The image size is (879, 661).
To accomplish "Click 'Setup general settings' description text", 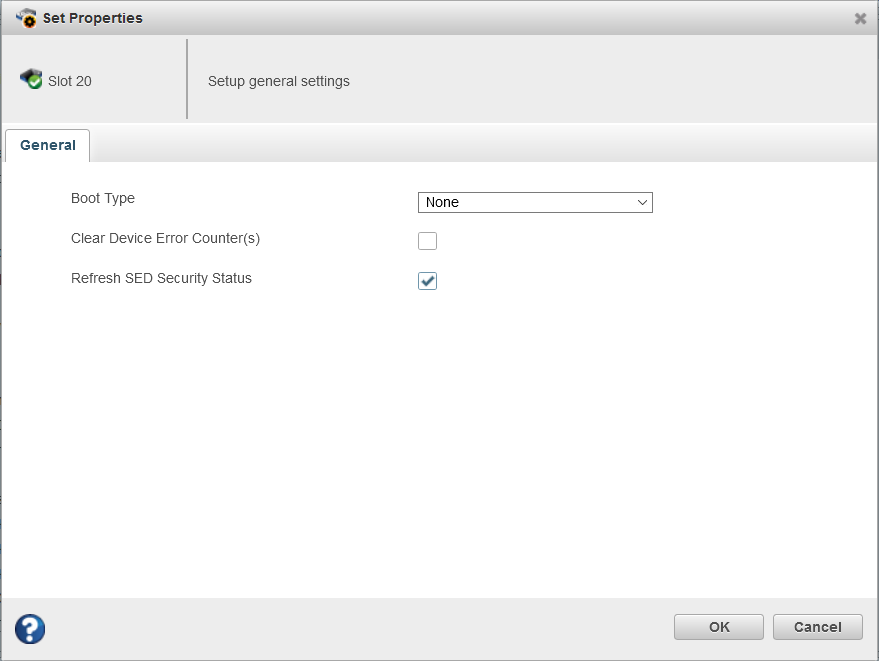I will coord(279,81).
